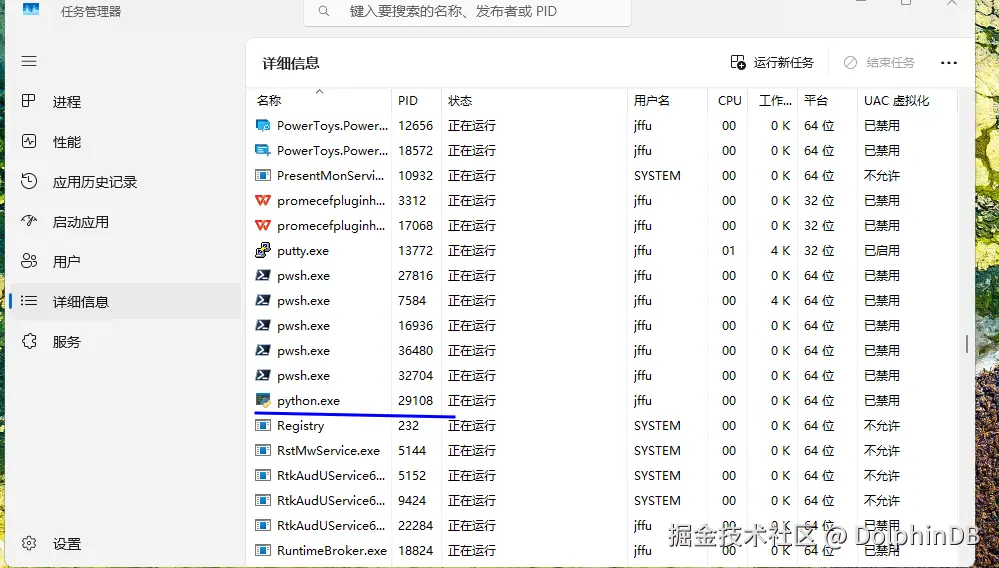Sort by the 用户名 column header

668,101
